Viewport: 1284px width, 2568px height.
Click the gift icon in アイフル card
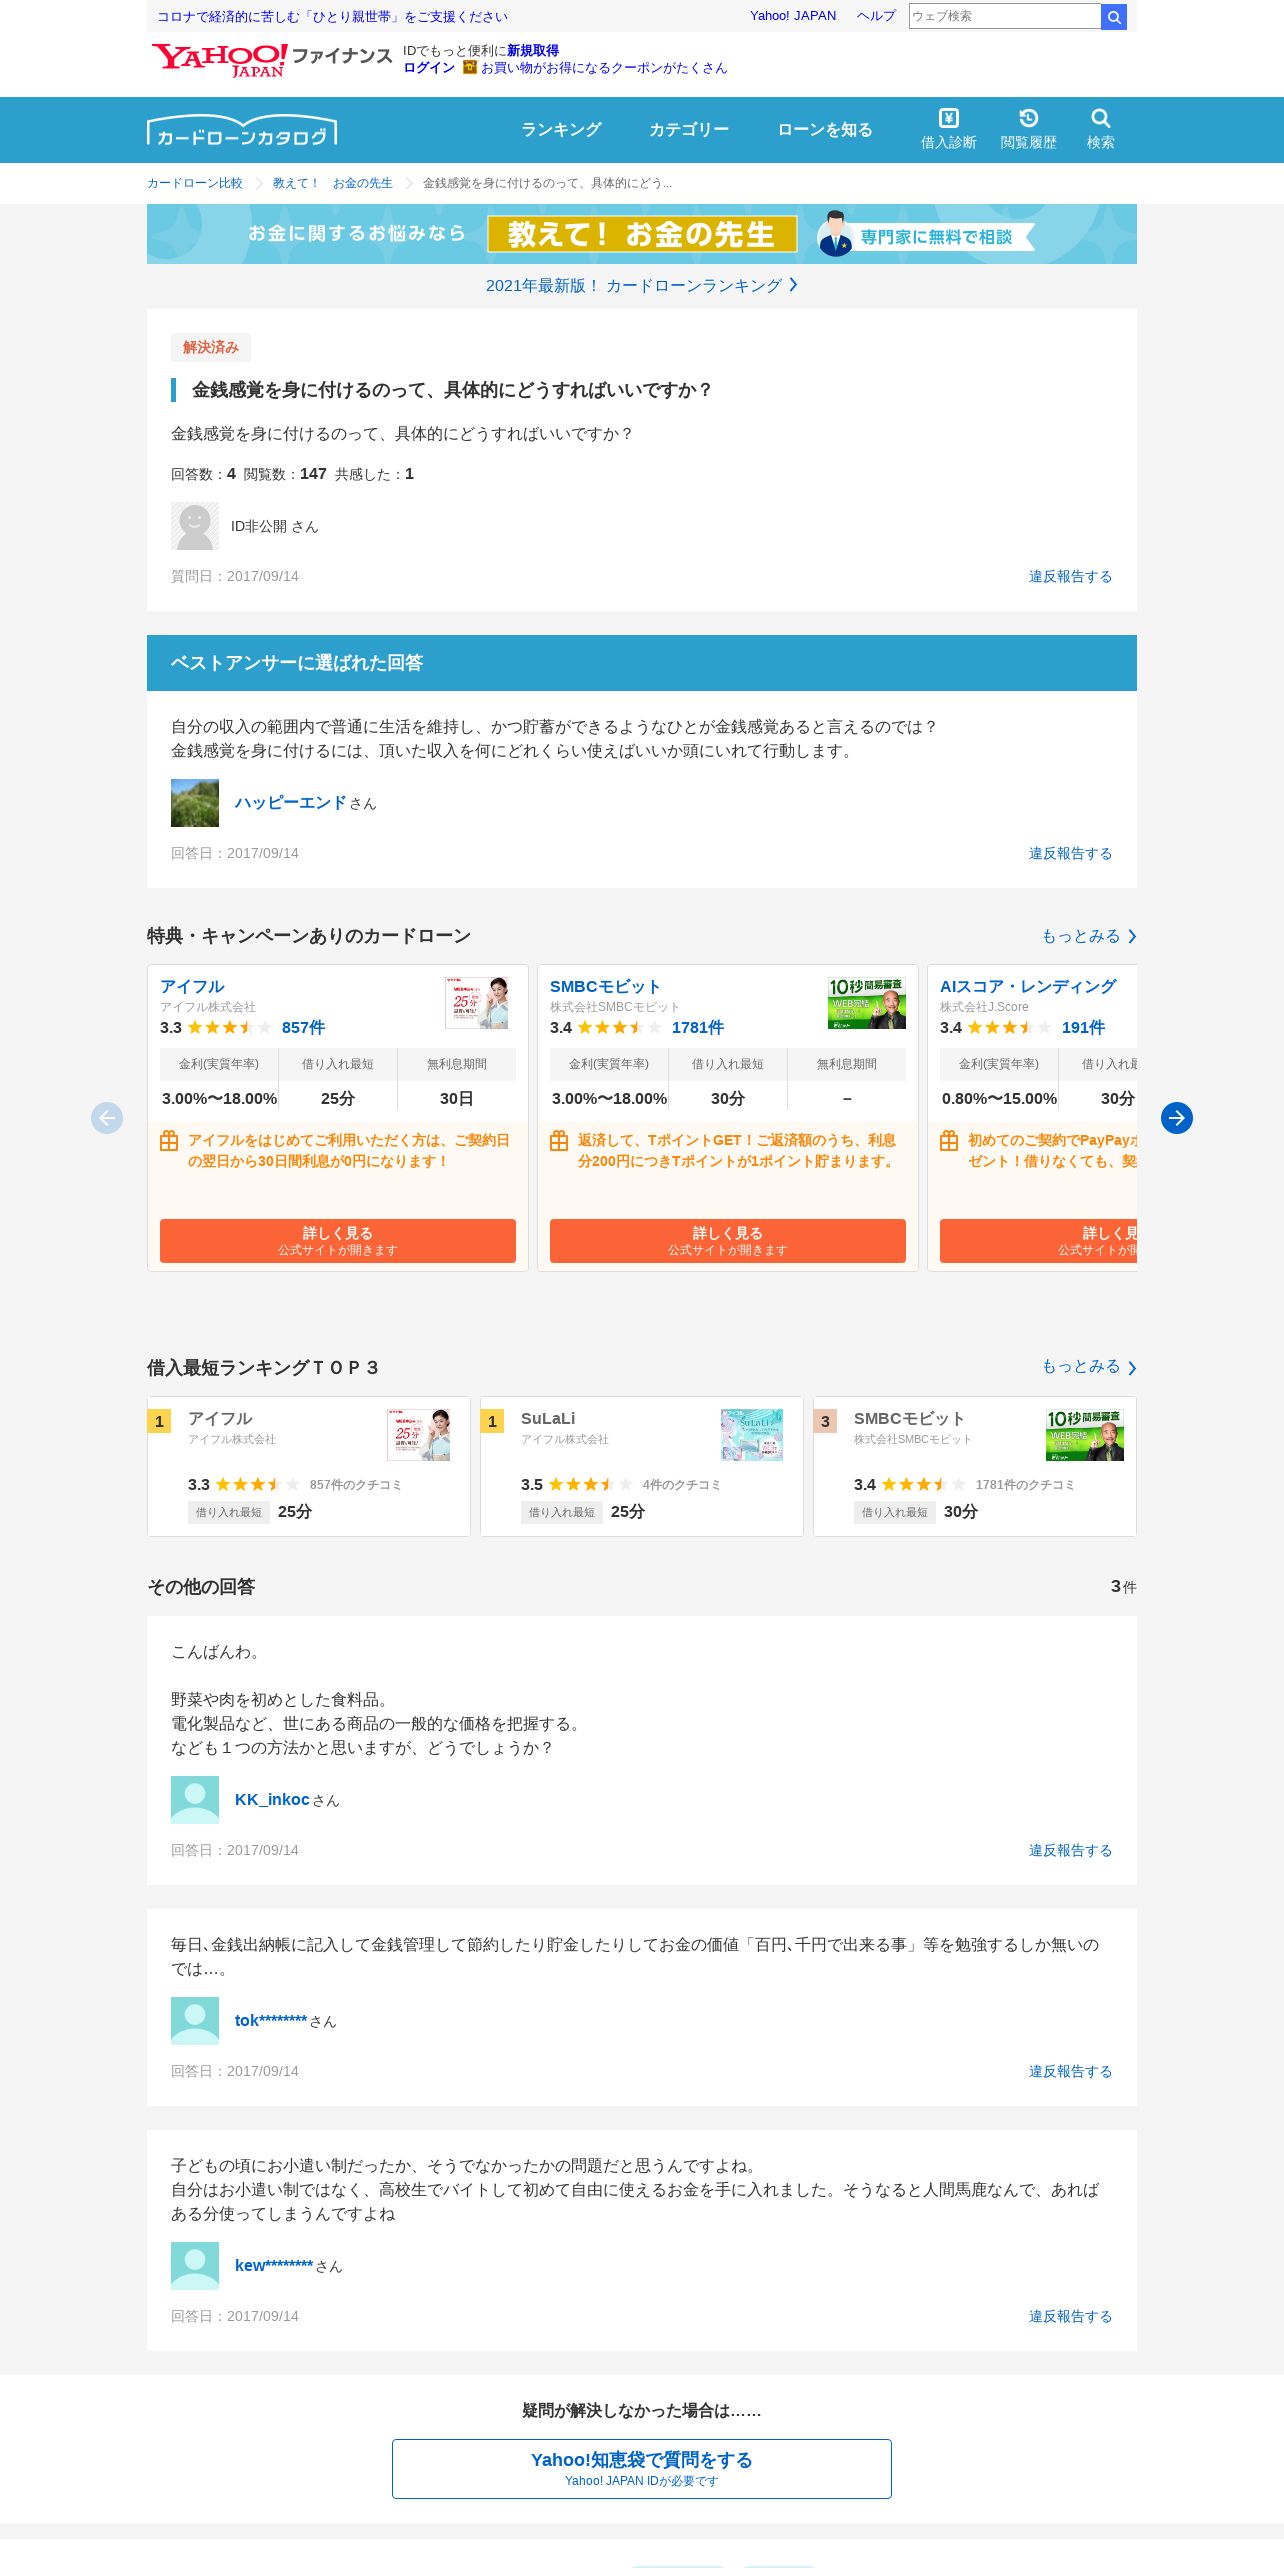click(x=169, y=1141)
